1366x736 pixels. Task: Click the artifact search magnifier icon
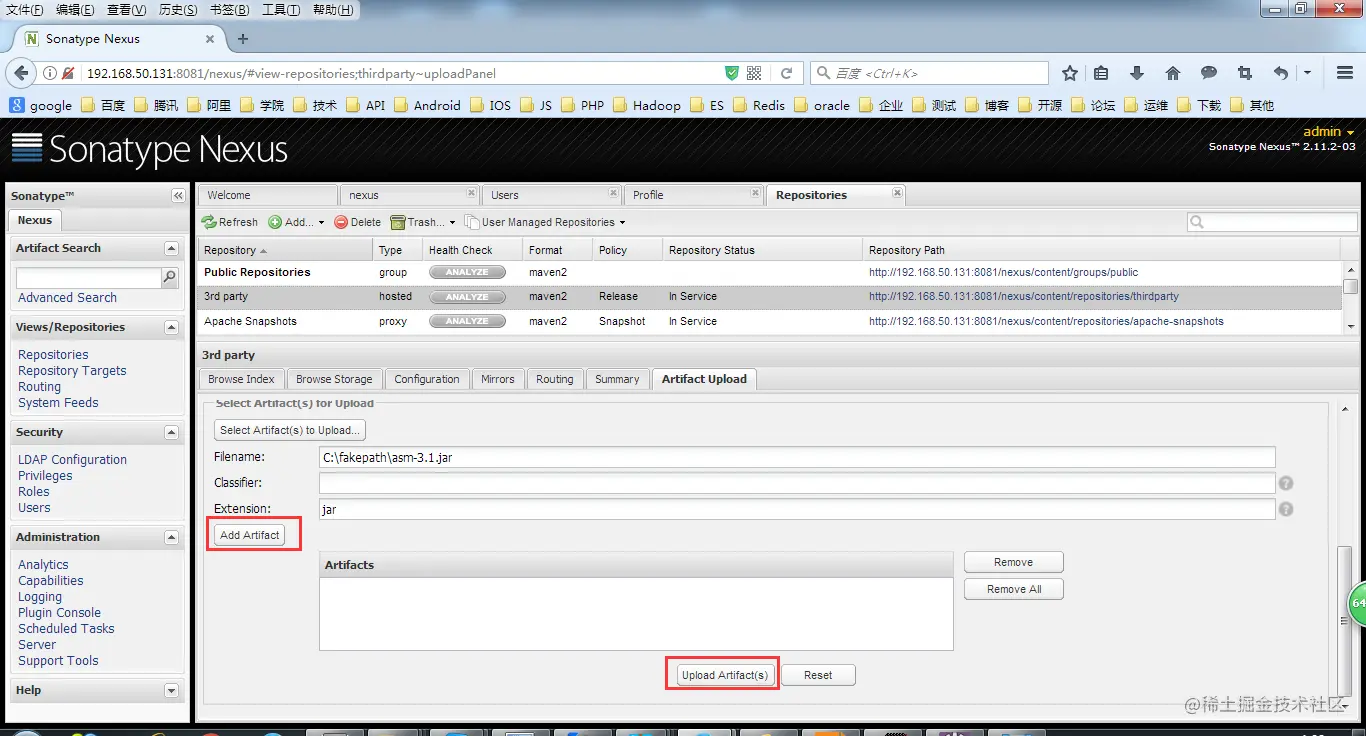[x=170, y=277]
